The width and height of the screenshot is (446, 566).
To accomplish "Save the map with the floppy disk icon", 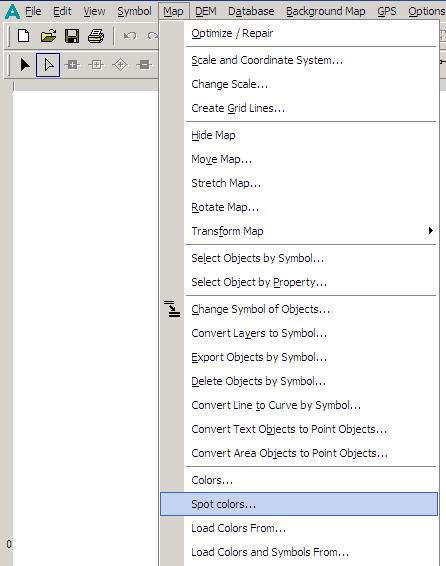I will click(72, 36).
